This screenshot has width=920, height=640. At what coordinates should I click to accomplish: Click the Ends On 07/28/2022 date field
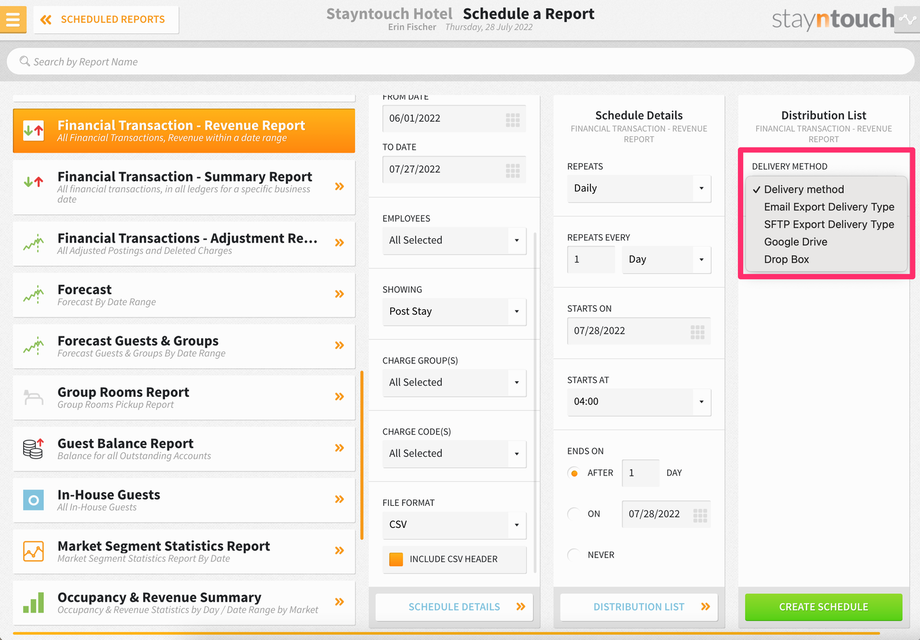[666, 514]
